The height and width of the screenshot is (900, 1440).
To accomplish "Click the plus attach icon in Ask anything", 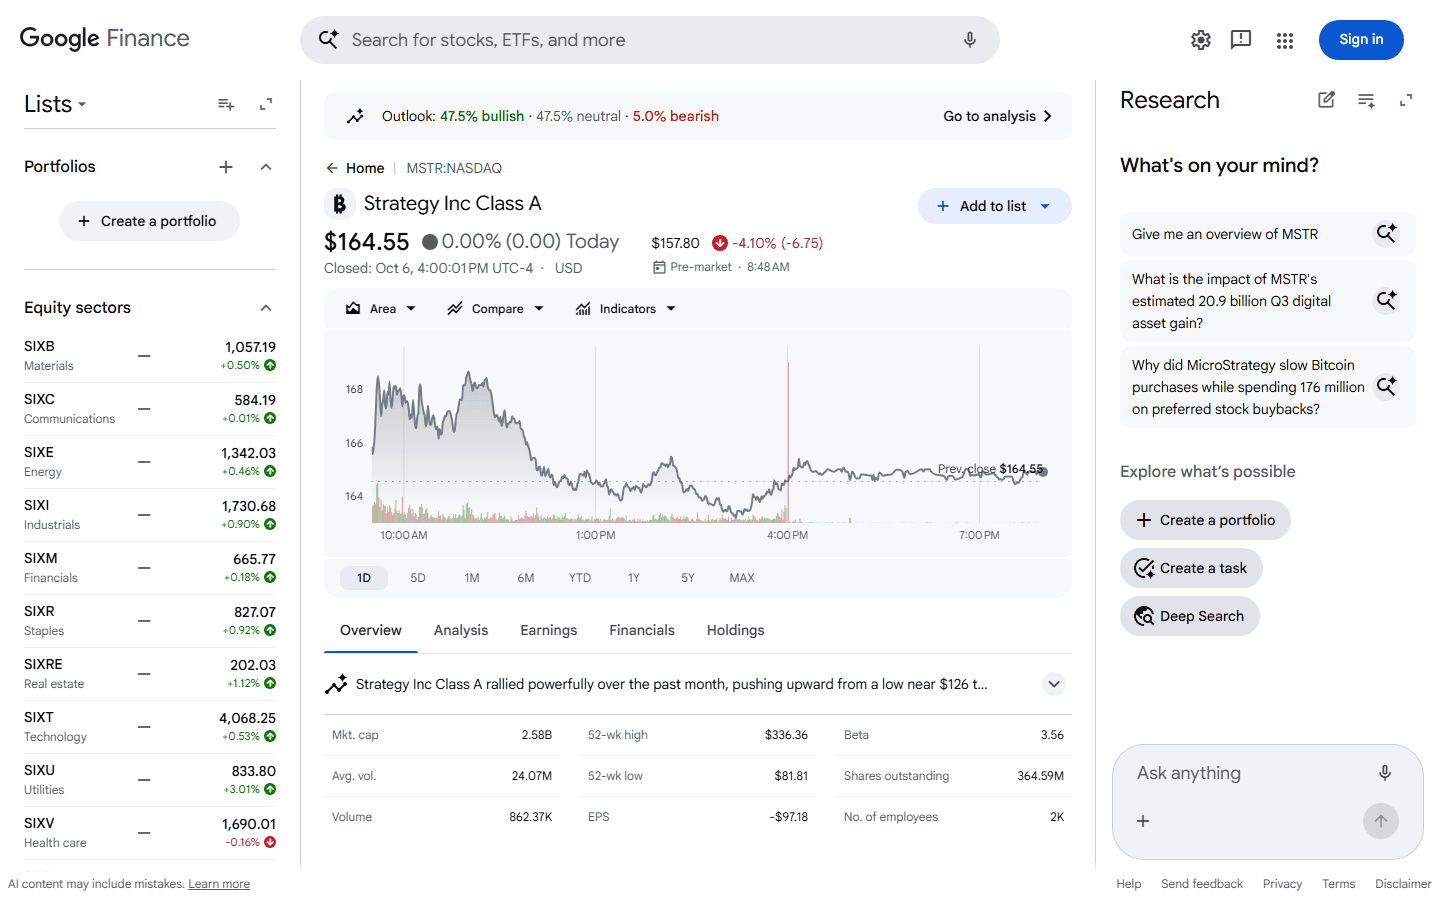I will 1143,821.
